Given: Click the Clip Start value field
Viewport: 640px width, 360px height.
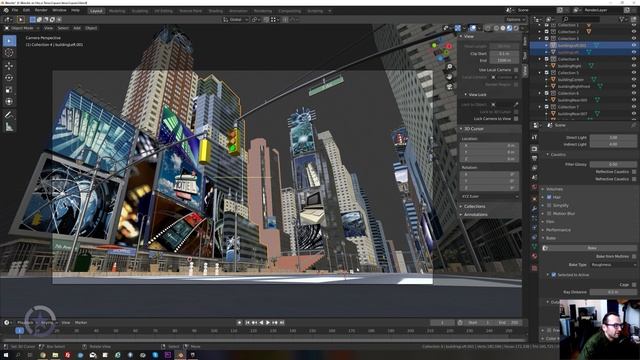Looking at the screenshot, I should pyautogui.click(x=504, y=53).
